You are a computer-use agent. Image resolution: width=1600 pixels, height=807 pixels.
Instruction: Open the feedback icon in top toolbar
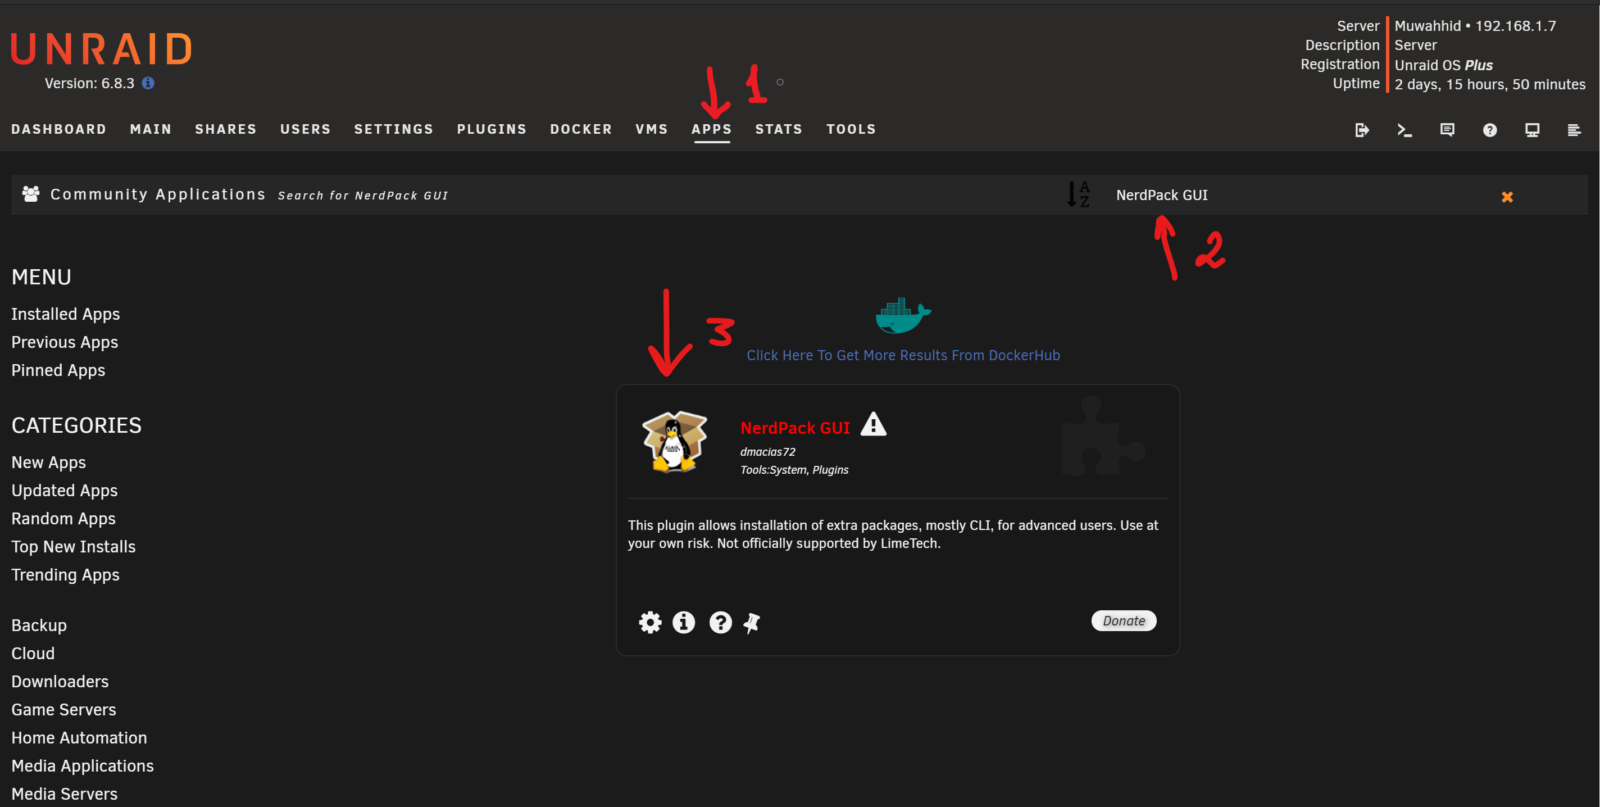point(1447,130)
